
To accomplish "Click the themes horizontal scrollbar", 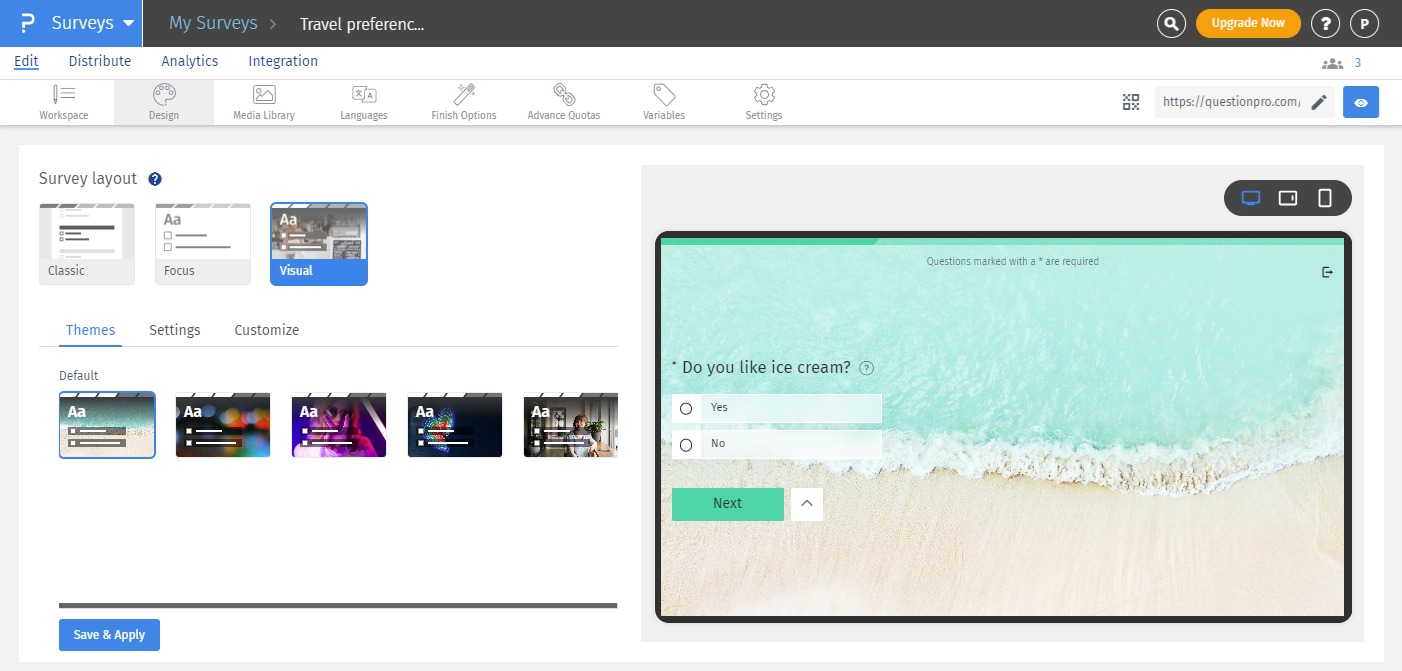I will coord(338,605).
